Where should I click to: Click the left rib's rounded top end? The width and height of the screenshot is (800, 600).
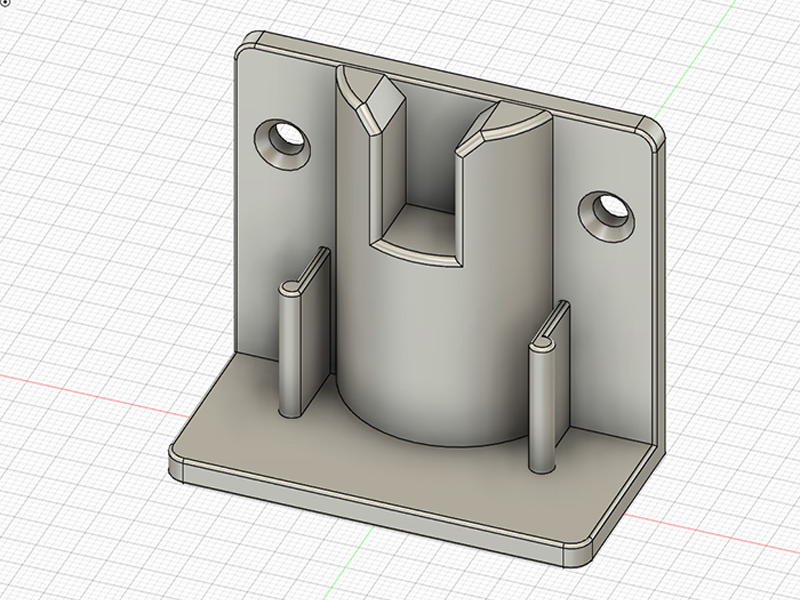[x=291, y=289]
